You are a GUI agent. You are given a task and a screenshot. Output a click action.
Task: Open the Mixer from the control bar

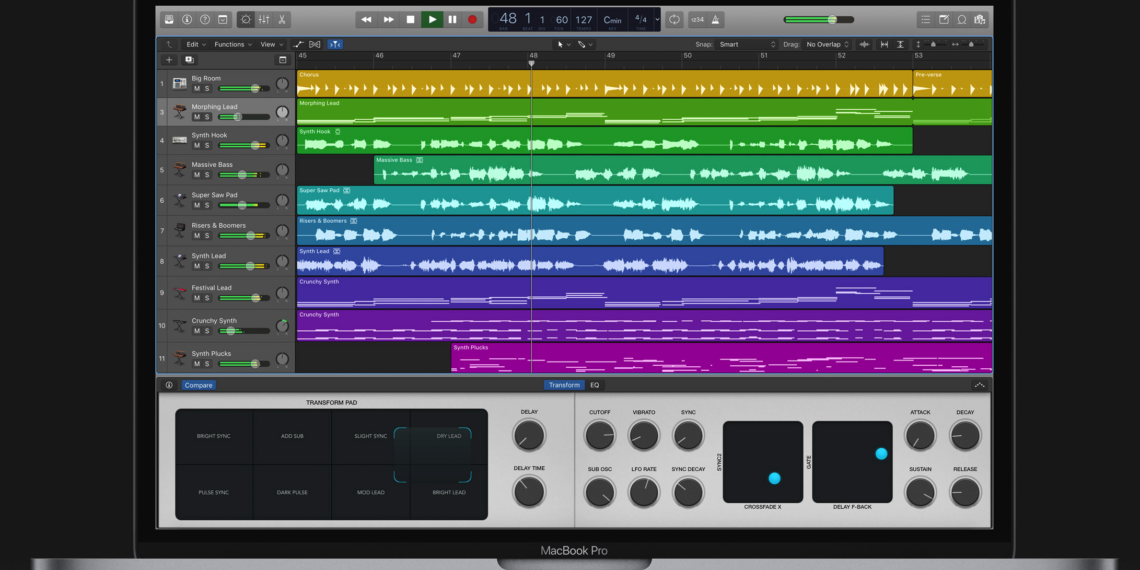[x=264, y=19]
